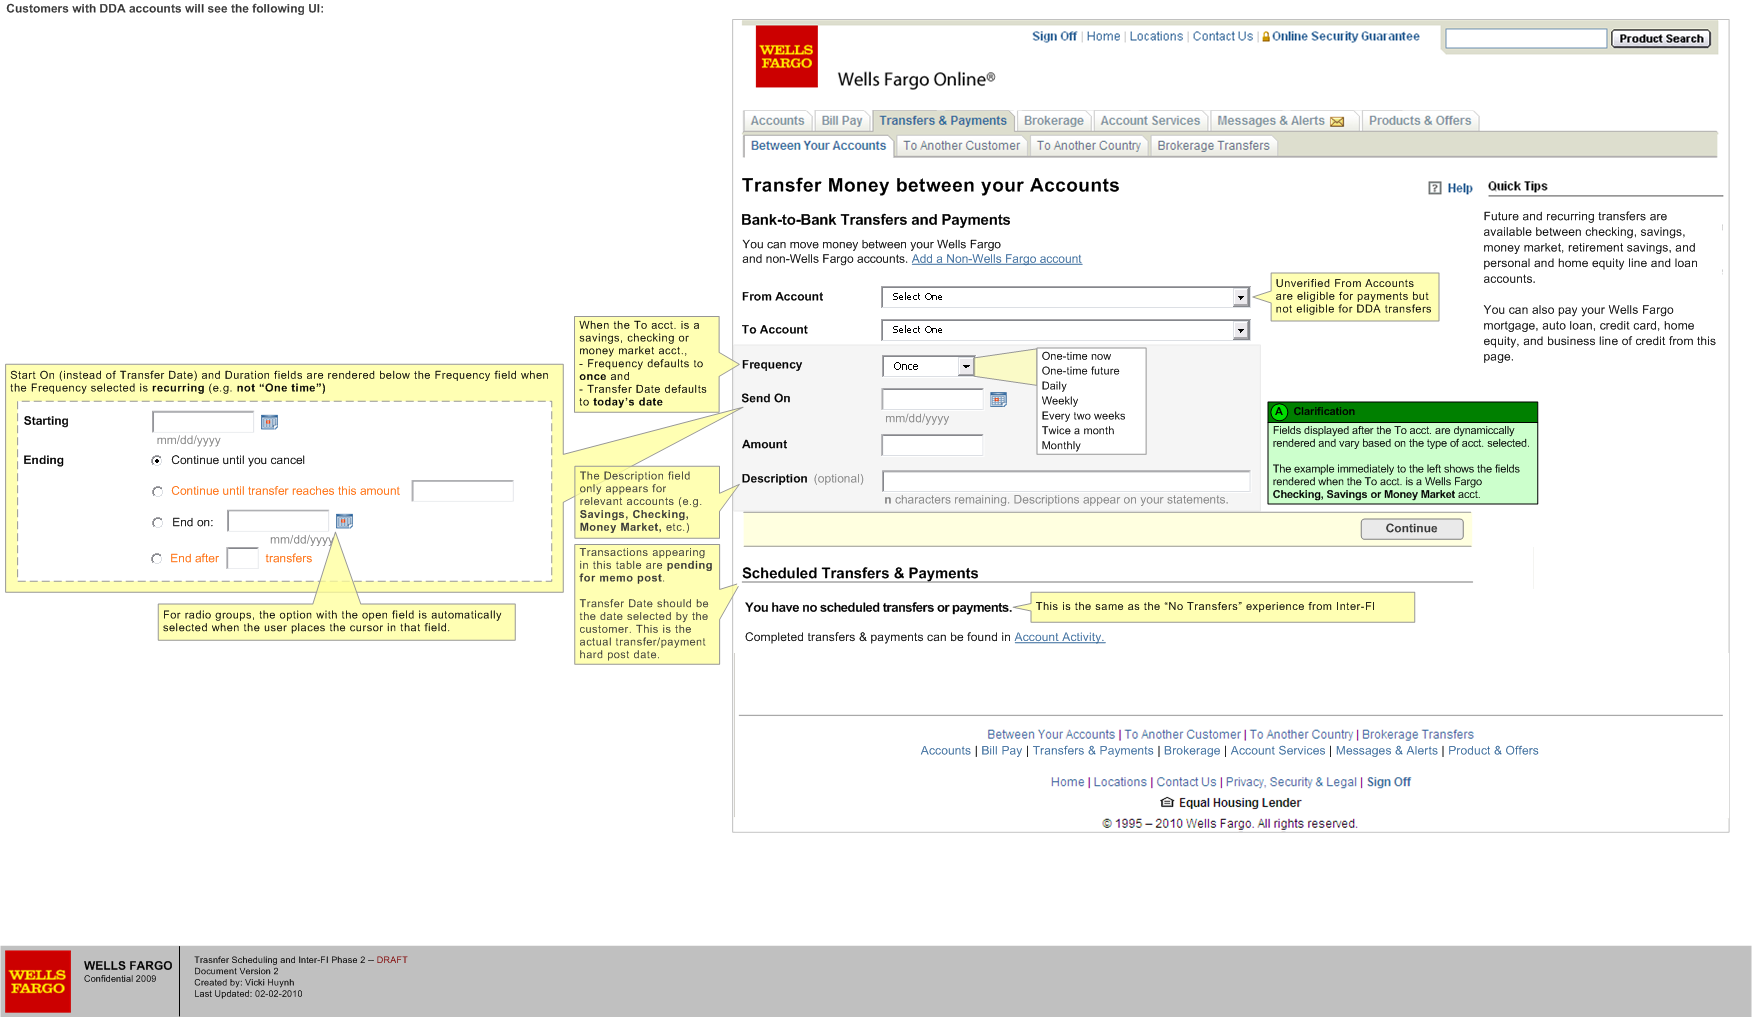The height and width of the screenshot is (1017, 1752).
Task: Click the Amount input field
Action: click(932, 445)
